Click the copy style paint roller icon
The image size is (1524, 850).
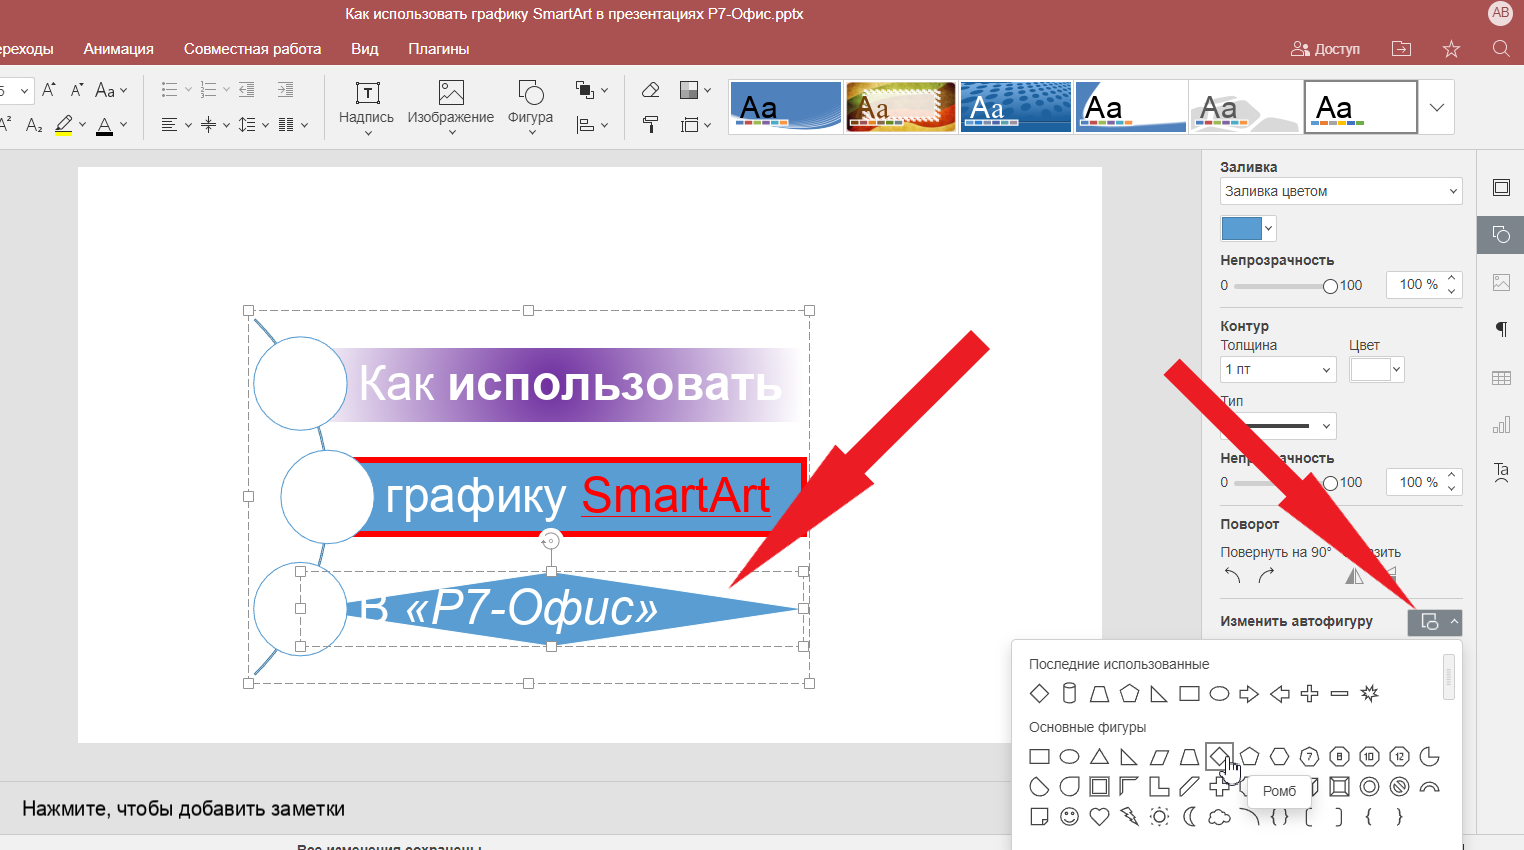tap(651, 125)
